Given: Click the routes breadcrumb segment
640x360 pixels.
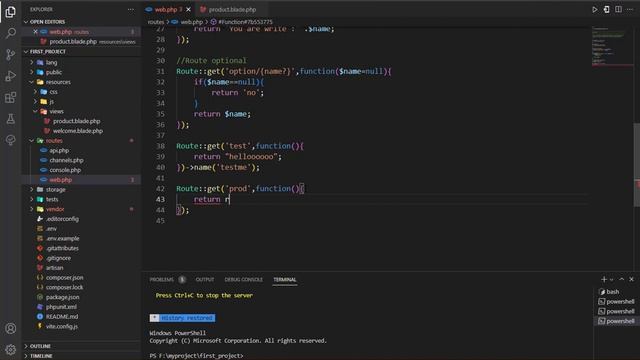Looking at the screenshot, I should (156, 22).
